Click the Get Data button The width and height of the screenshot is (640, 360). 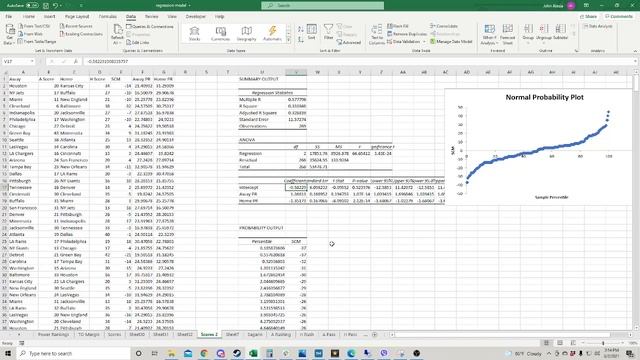click(x=9, y=34)
